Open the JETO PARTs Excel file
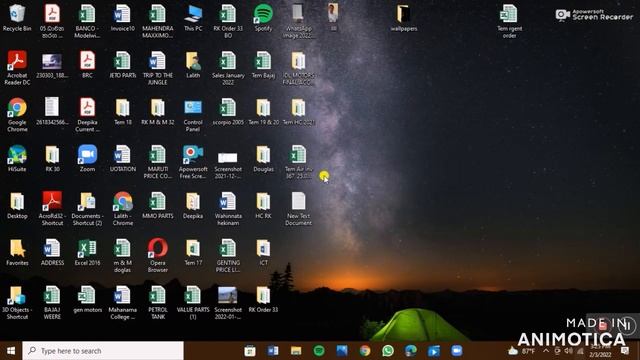 122,64
